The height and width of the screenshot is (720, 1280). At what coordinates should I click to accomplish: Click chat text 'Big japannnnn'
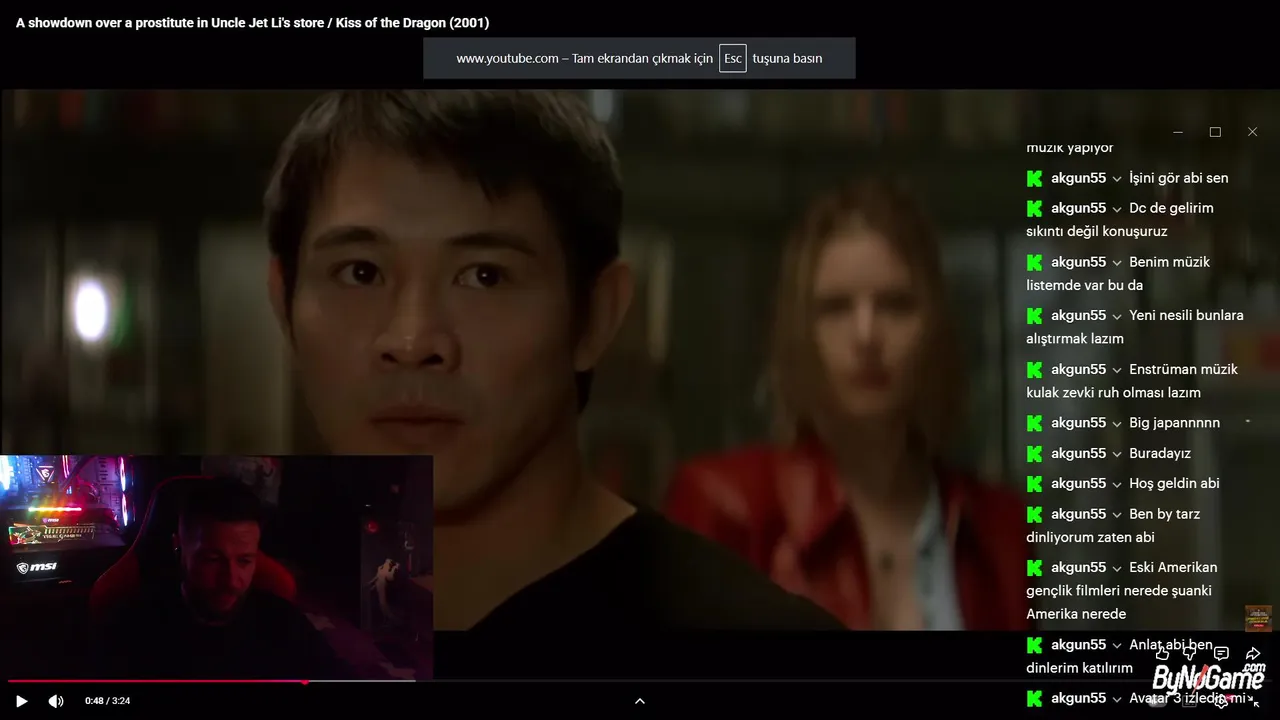(1174, 423)
